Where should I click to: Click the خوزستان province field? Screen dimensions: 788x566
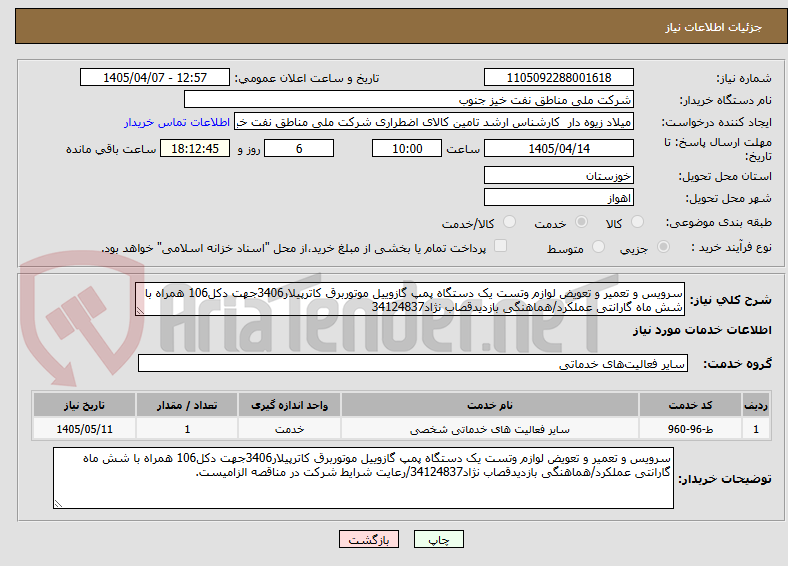click(558, 175)
